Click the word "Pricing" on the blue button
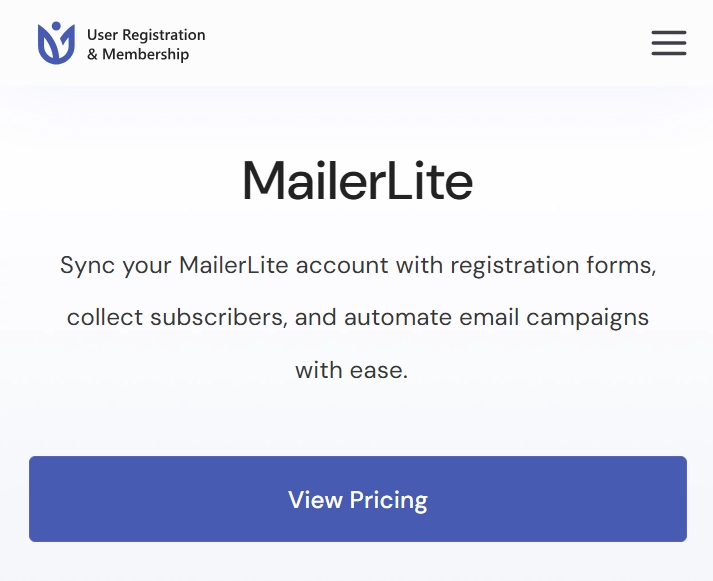 [x=389, y=501]
